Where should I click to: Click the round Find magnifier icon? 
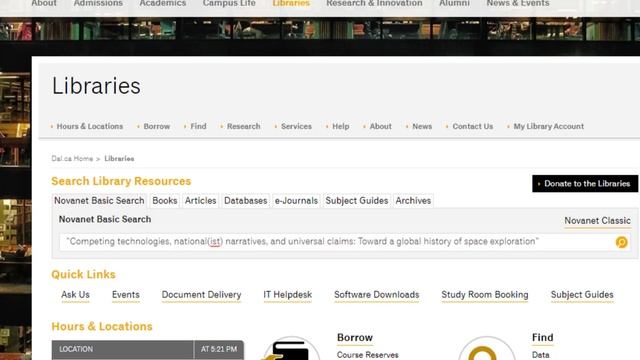[x=486, y=349]
